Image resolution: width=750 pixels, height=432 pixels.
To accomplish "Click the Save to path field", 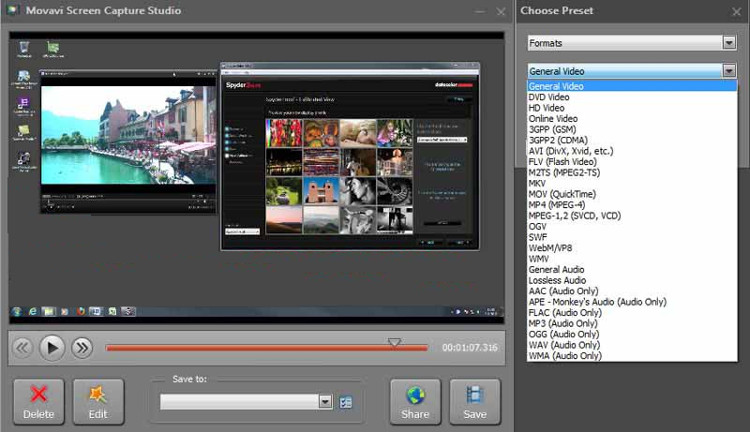I will point(240,401).
